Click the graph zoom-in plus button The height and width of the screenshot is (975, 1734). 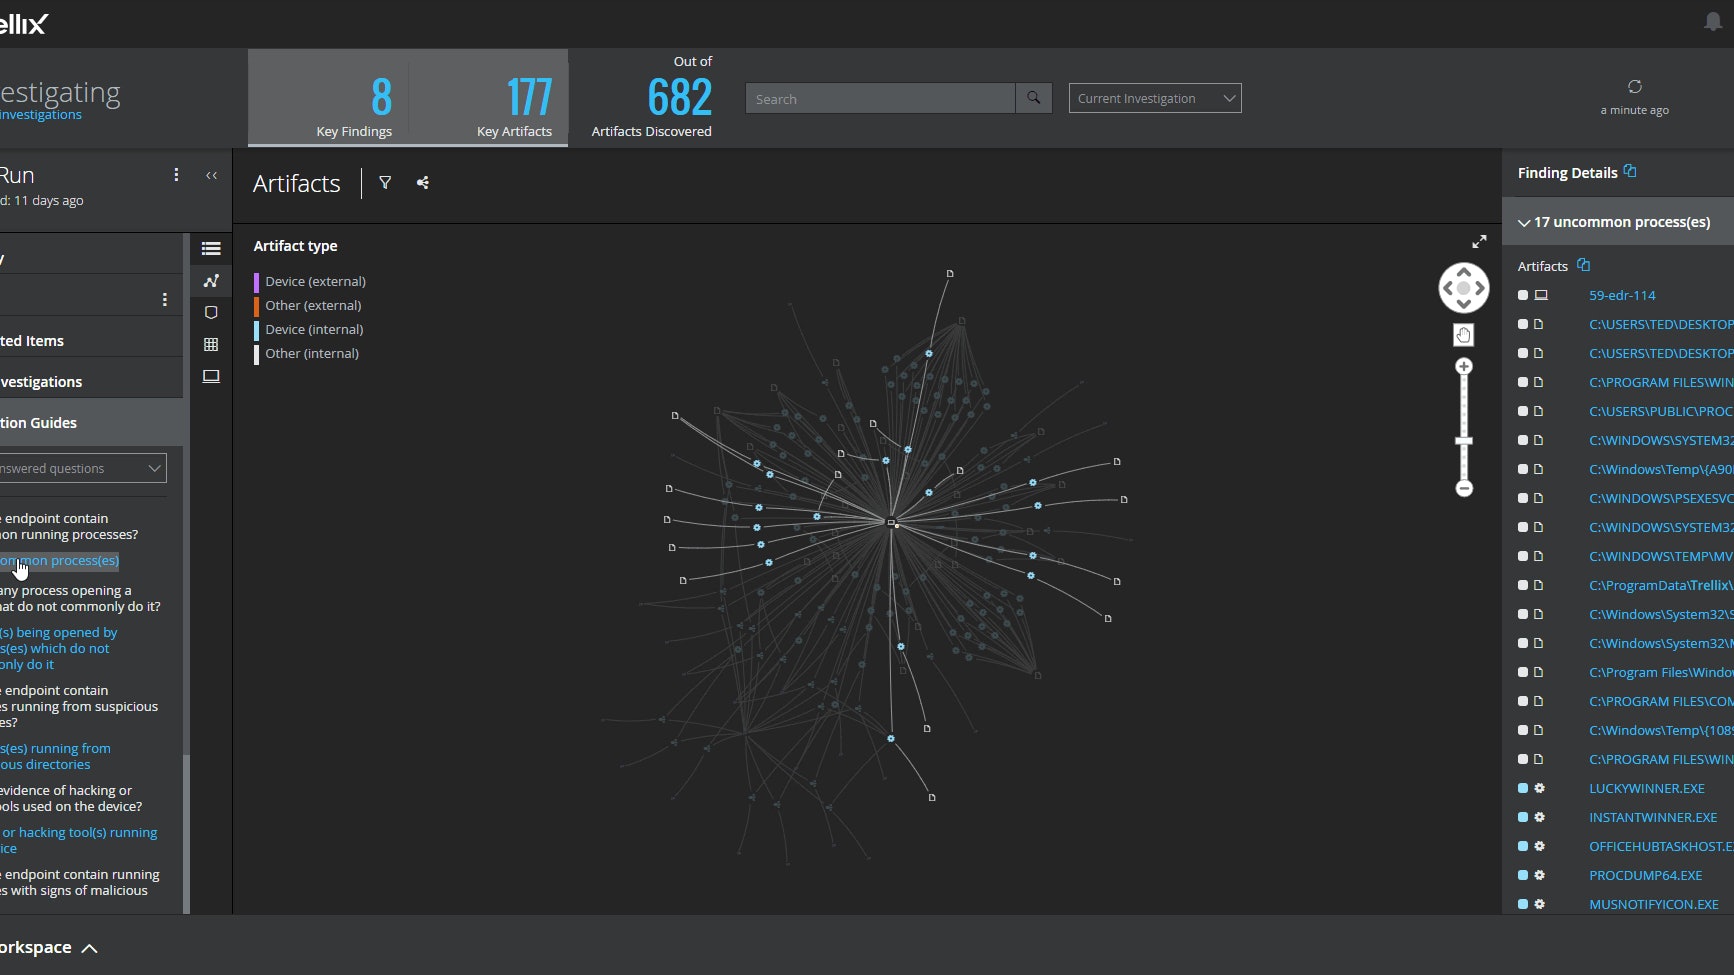pos(1464,367)
